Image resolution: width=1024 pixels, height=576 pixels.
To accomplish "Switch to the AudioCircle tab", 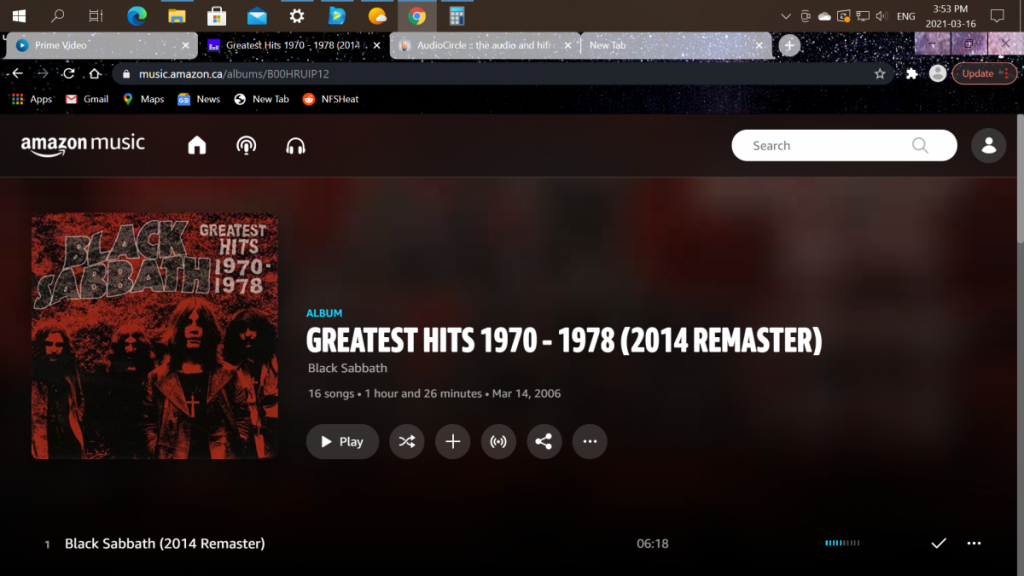I will [485, 45].
